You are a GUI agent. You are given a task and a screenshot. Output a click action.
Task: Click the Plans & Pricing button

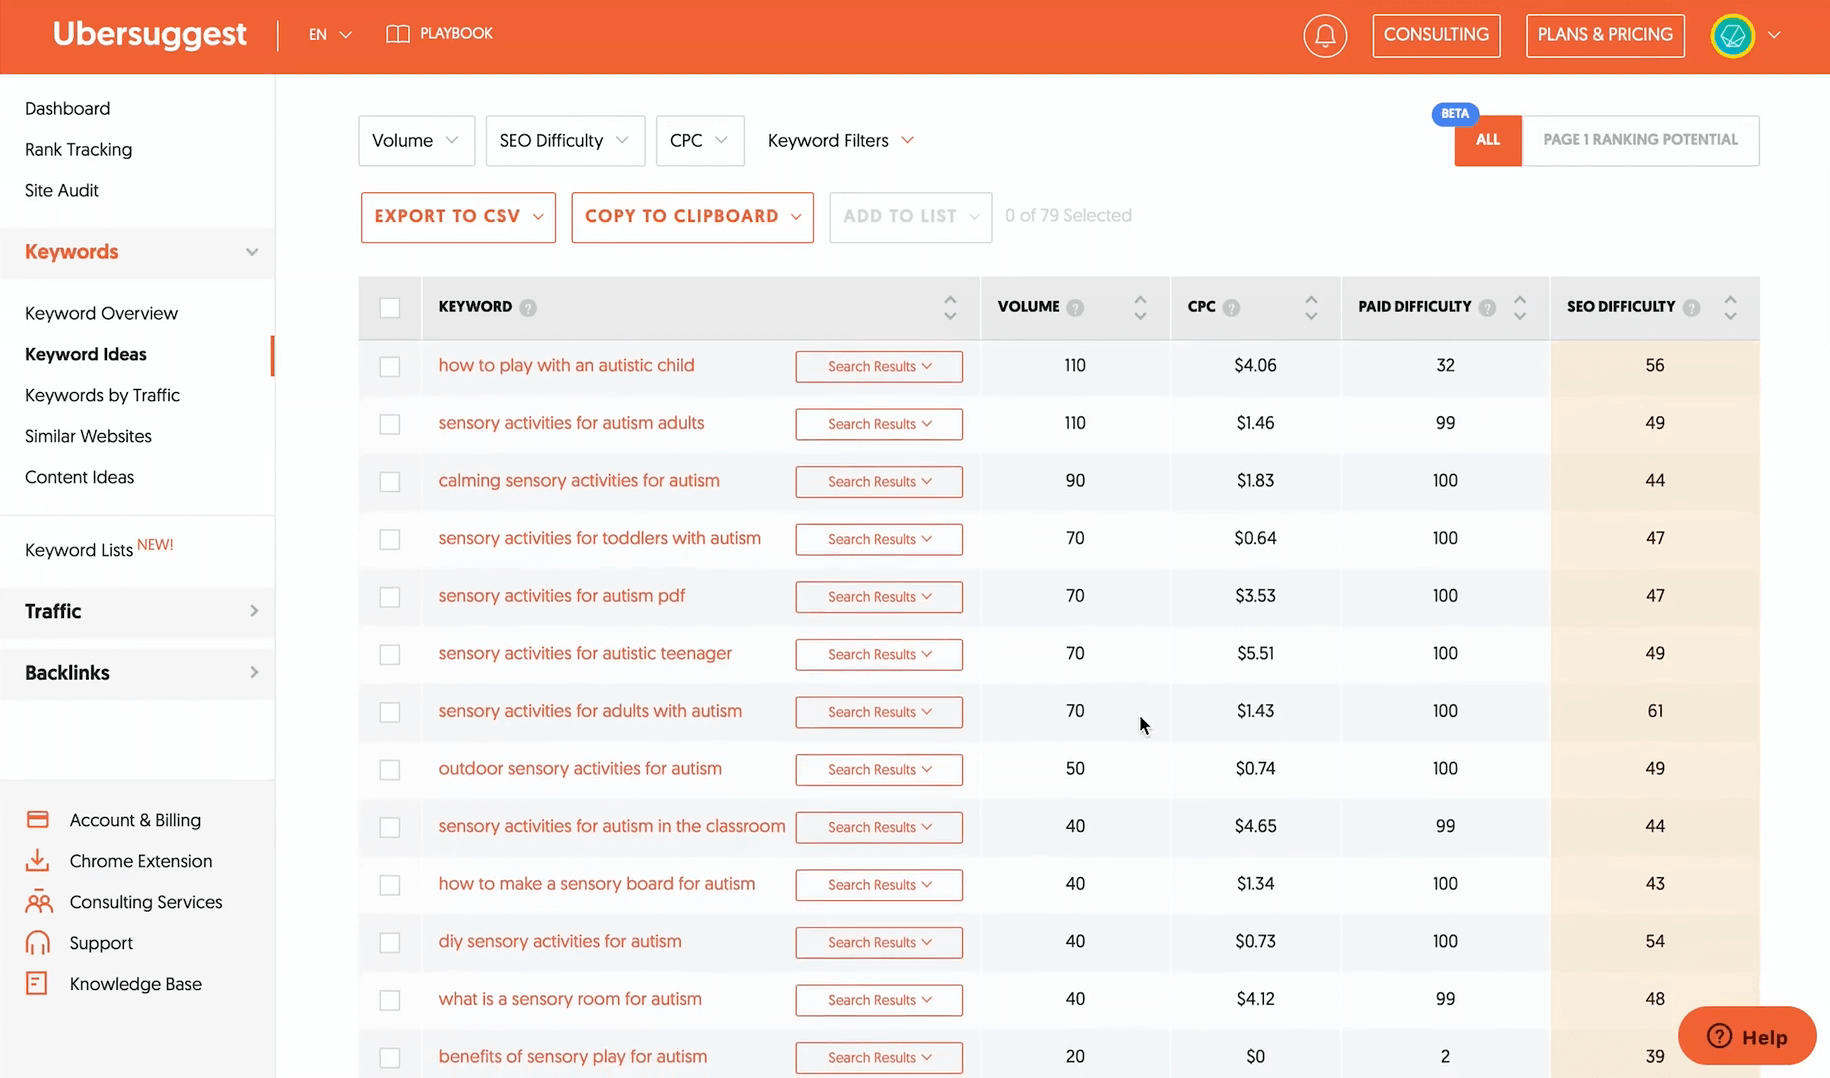click(1604, 35)
